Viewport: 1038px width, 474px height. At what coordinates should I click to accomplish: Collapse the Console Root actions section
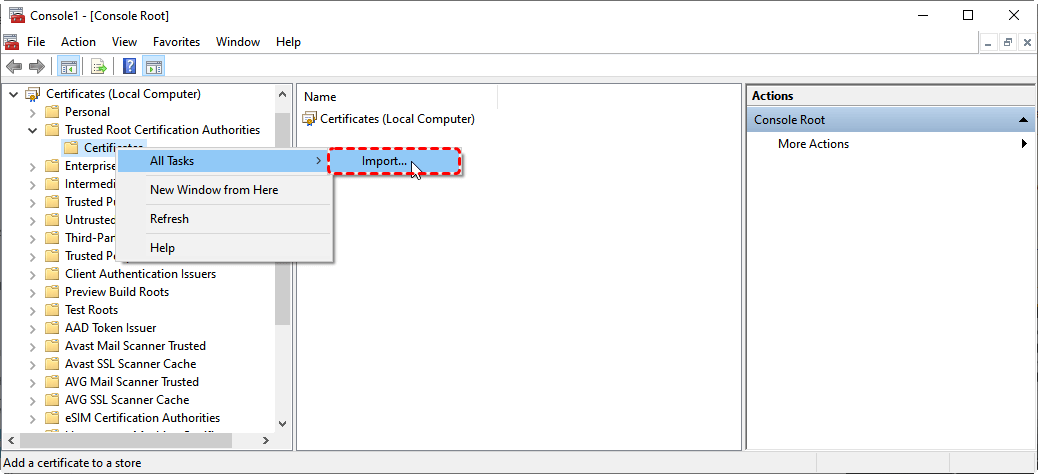(1023, 120)
